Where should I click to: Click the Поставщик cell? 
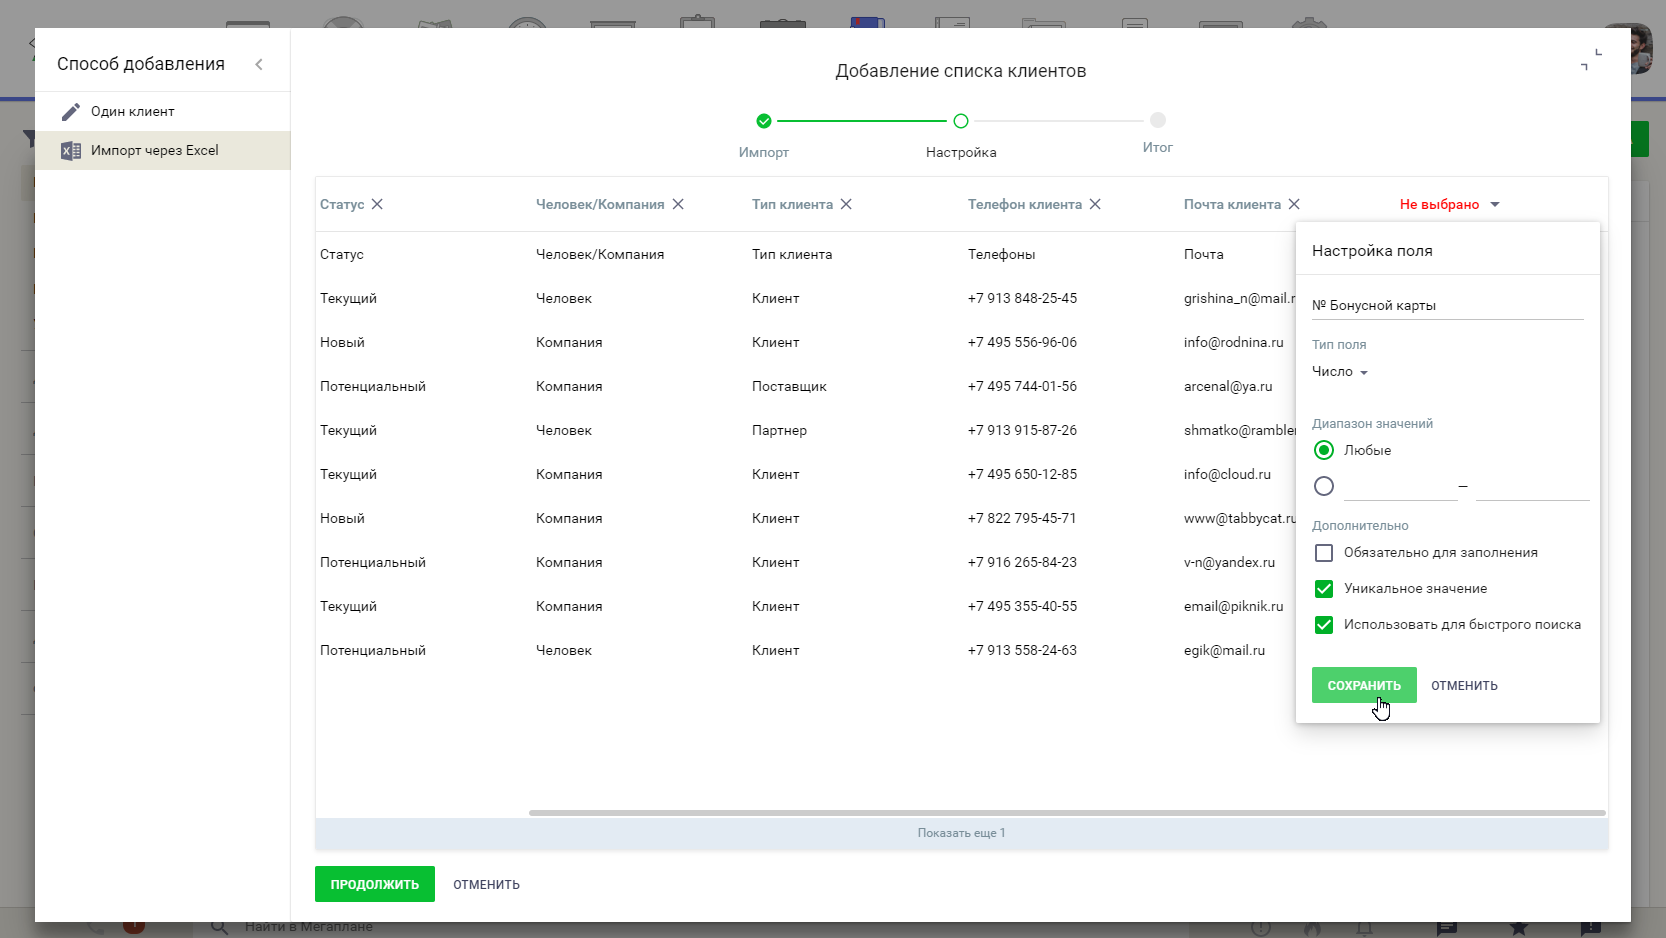coord(789,386)
